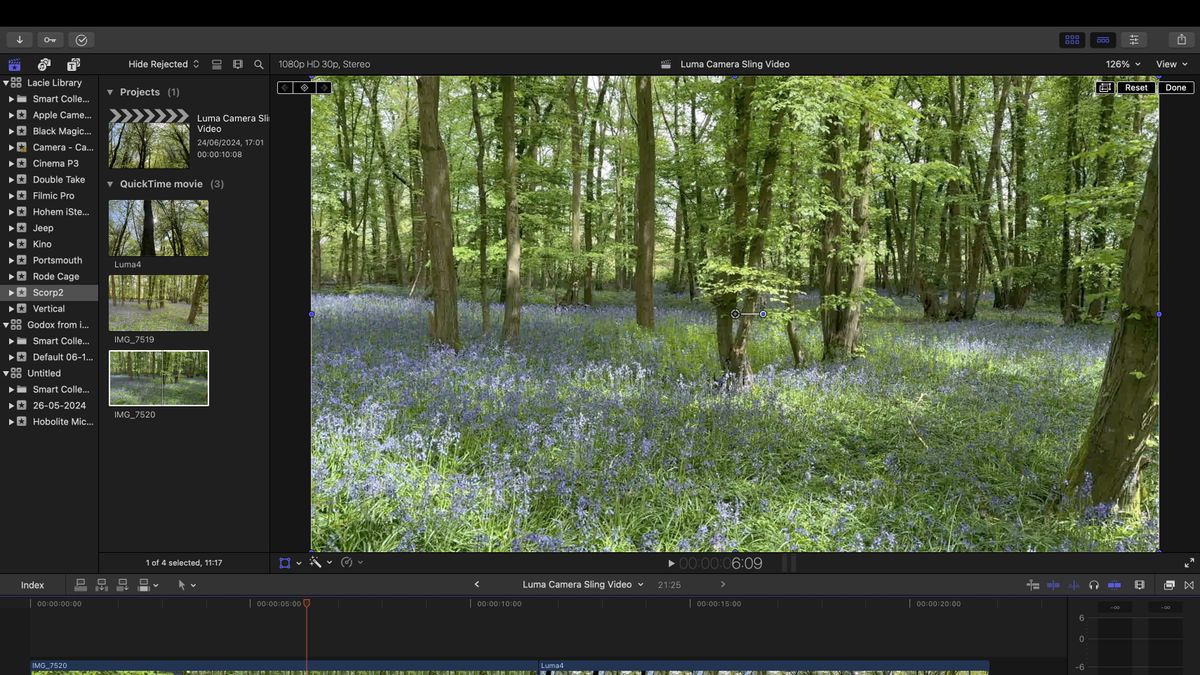Open the Hide Rejected filter dropdown
This screenshot has width=1200, height=675.
point(164,64)
